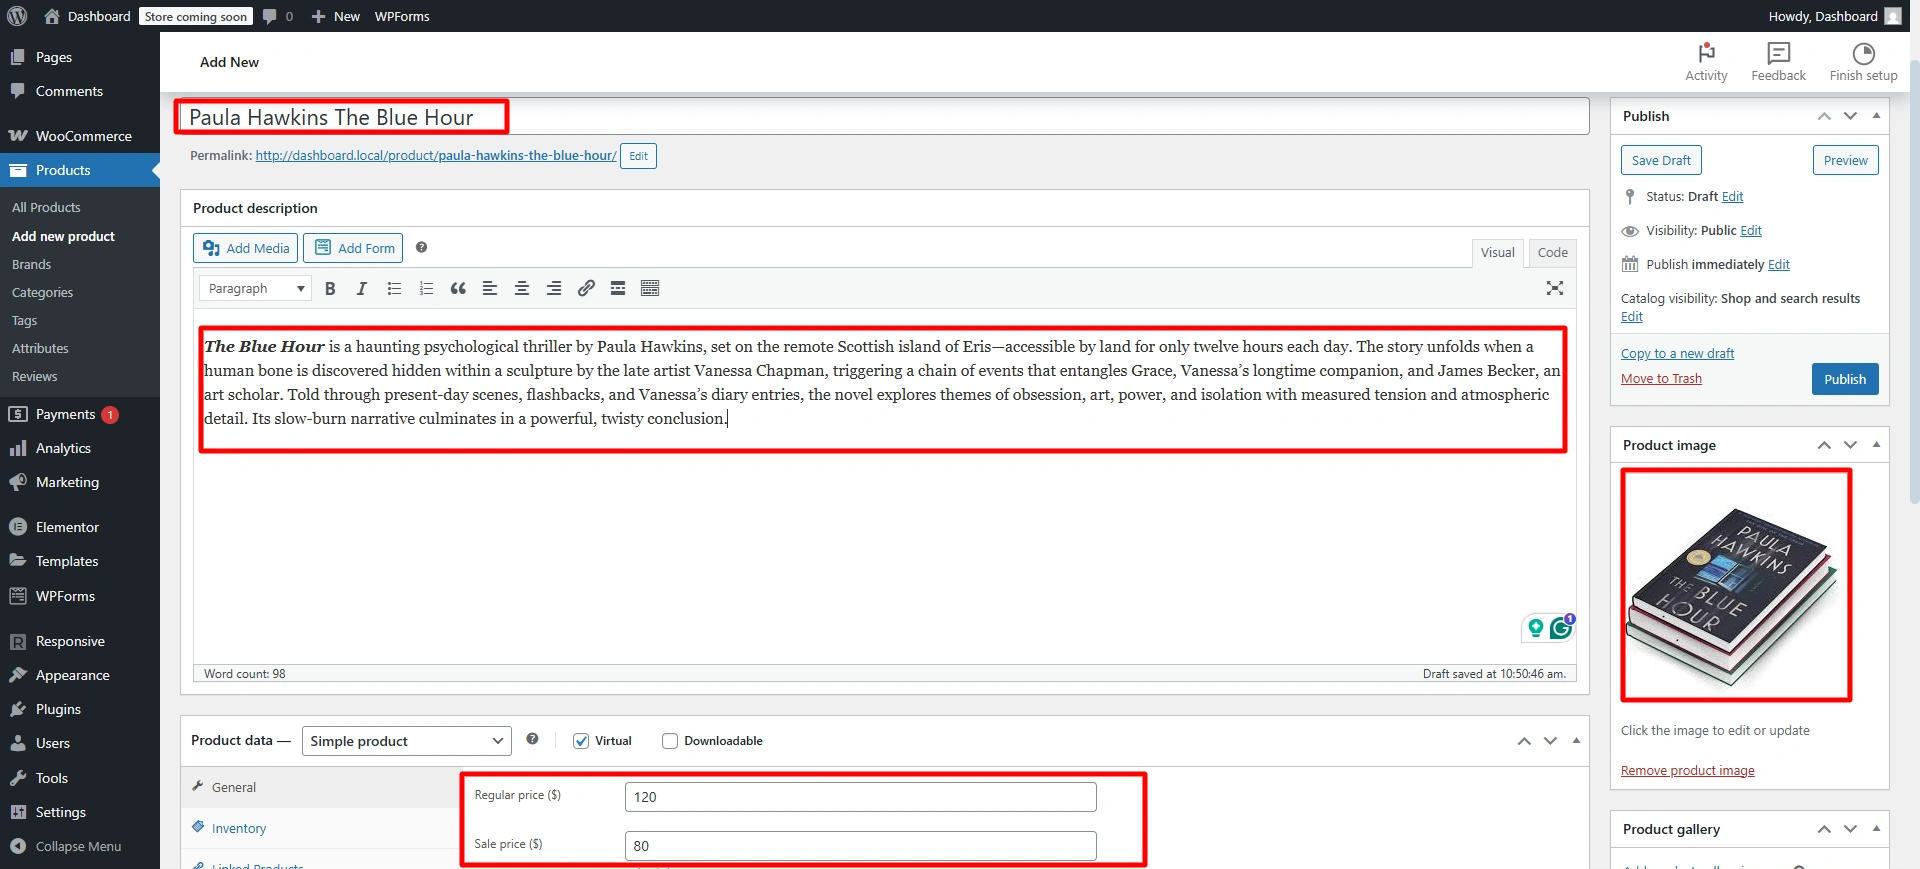Click the Publish button
Screen dimensions: 1920x869
pos(1845,379)
